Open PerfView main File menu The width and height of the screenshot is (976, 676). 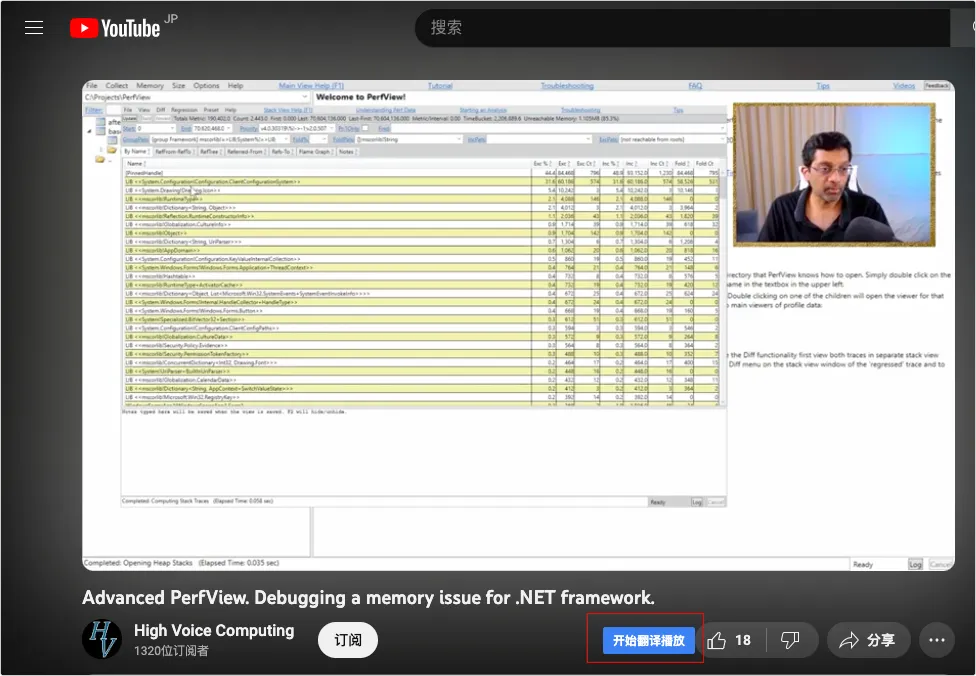[x=92, y=85]
